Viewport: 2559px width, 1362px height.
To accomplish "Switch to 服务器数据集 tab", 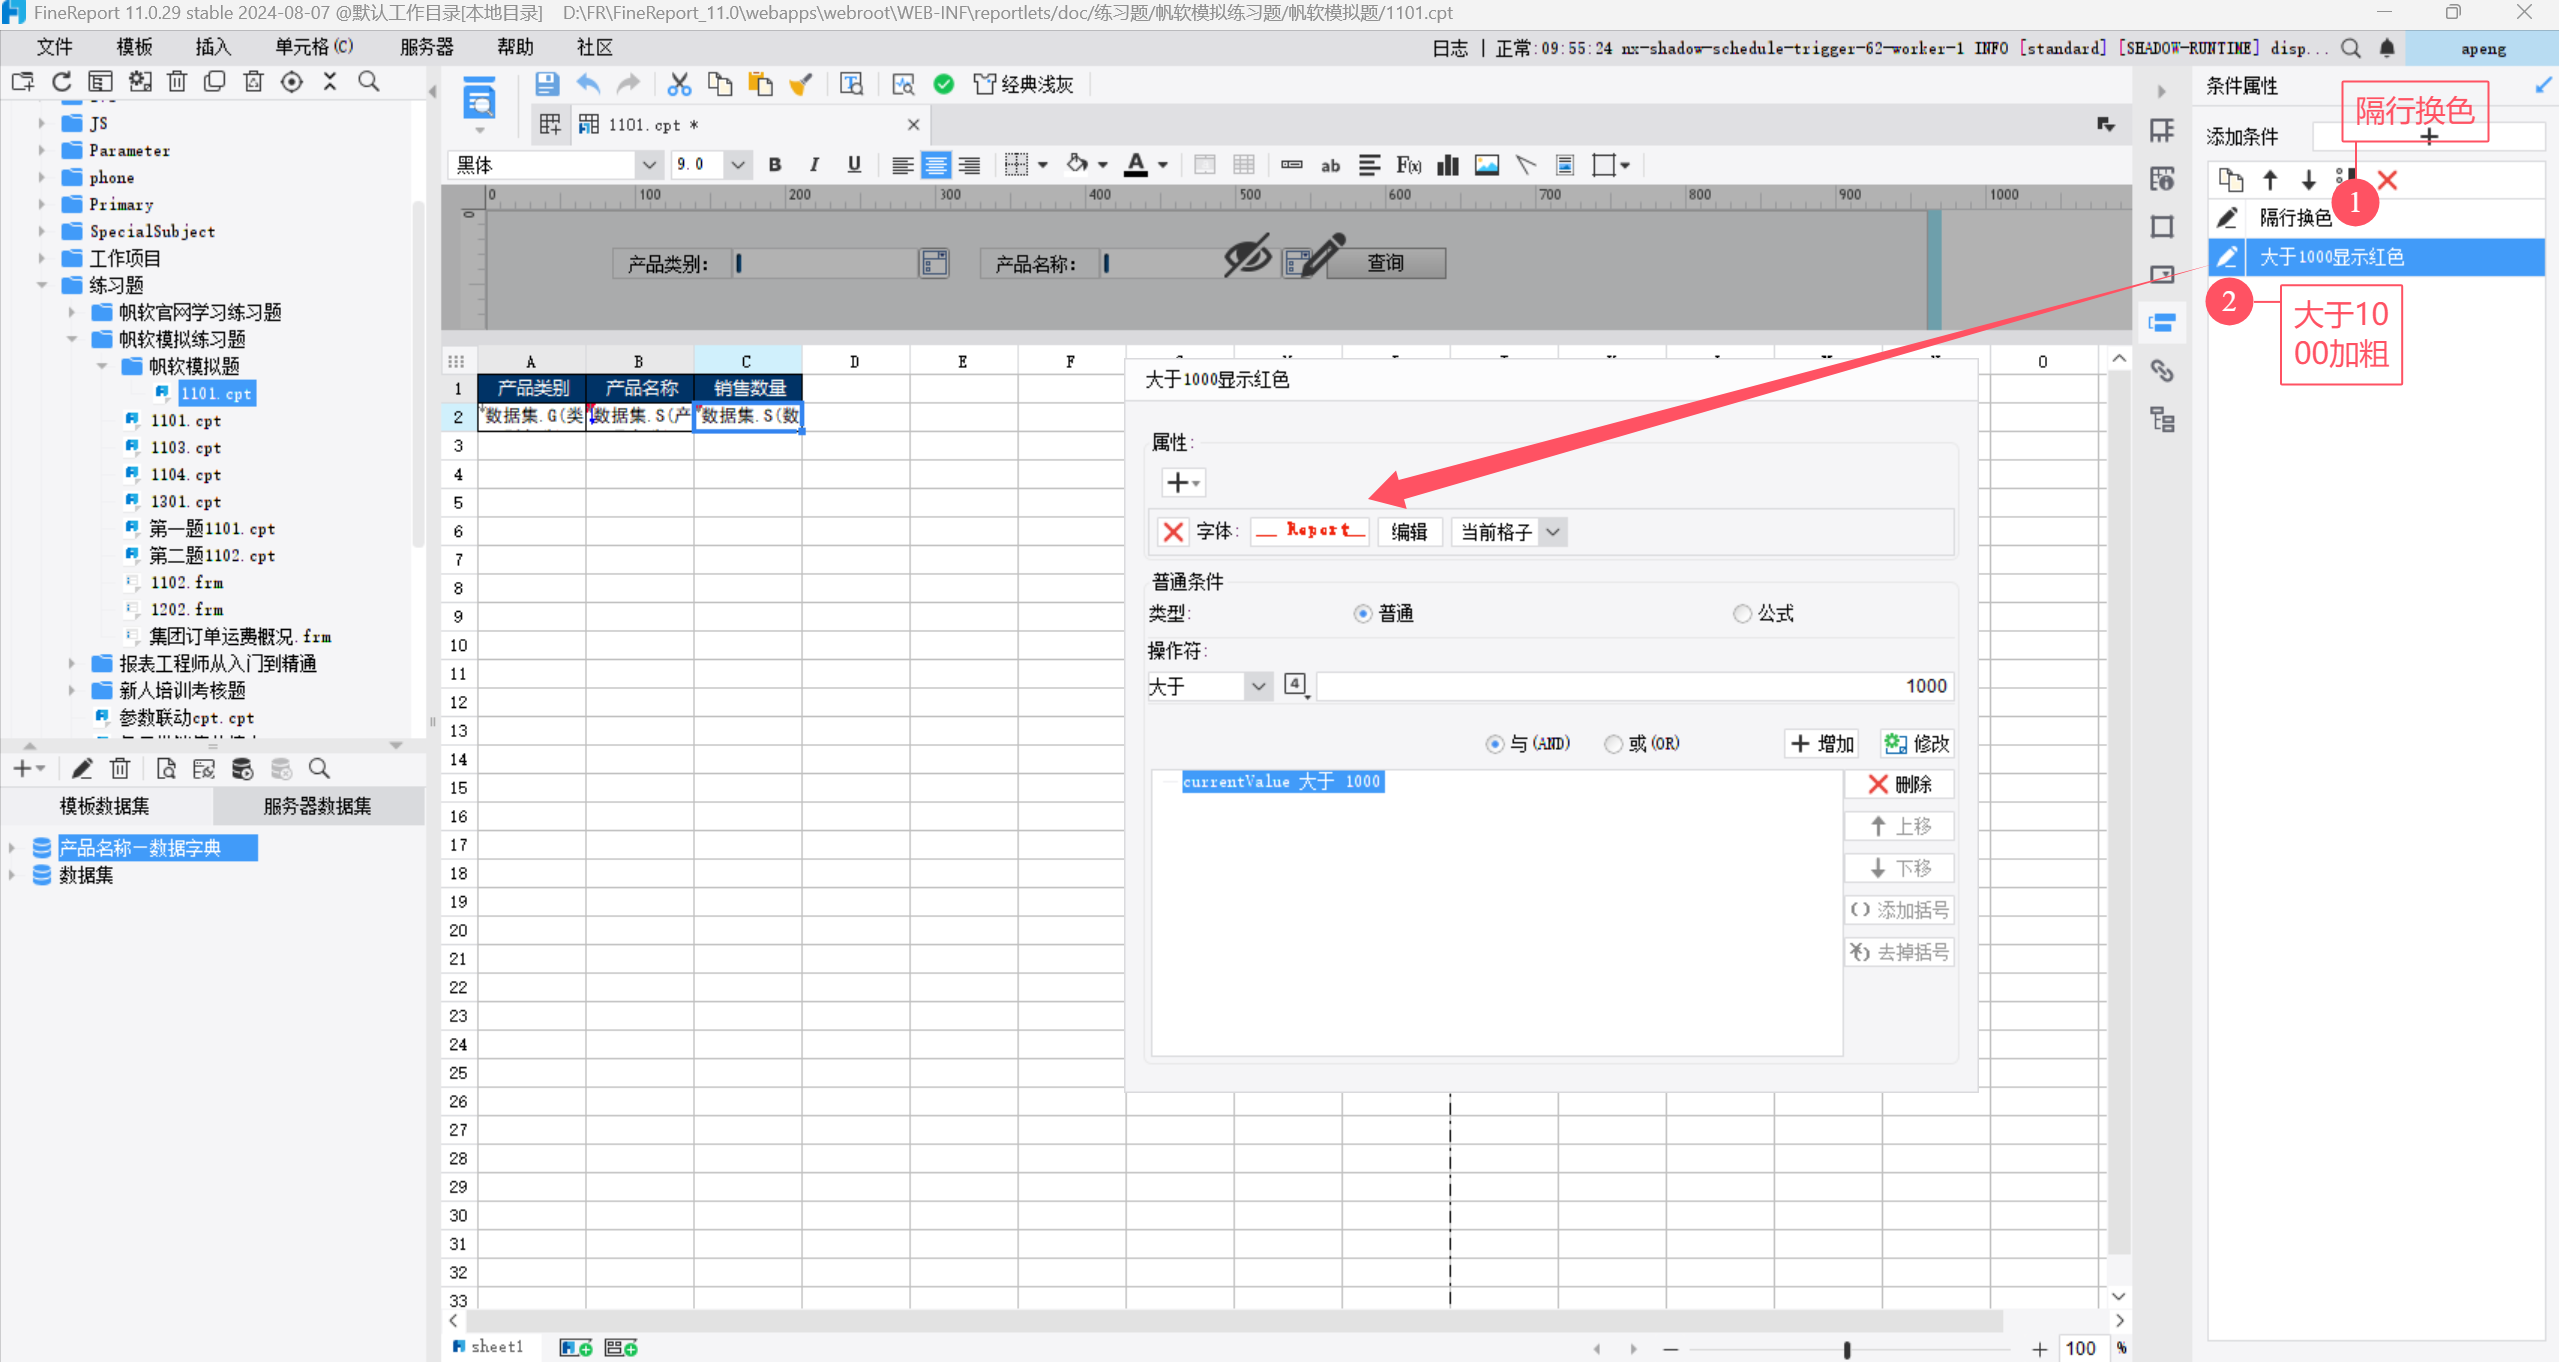I will [317, 806].
